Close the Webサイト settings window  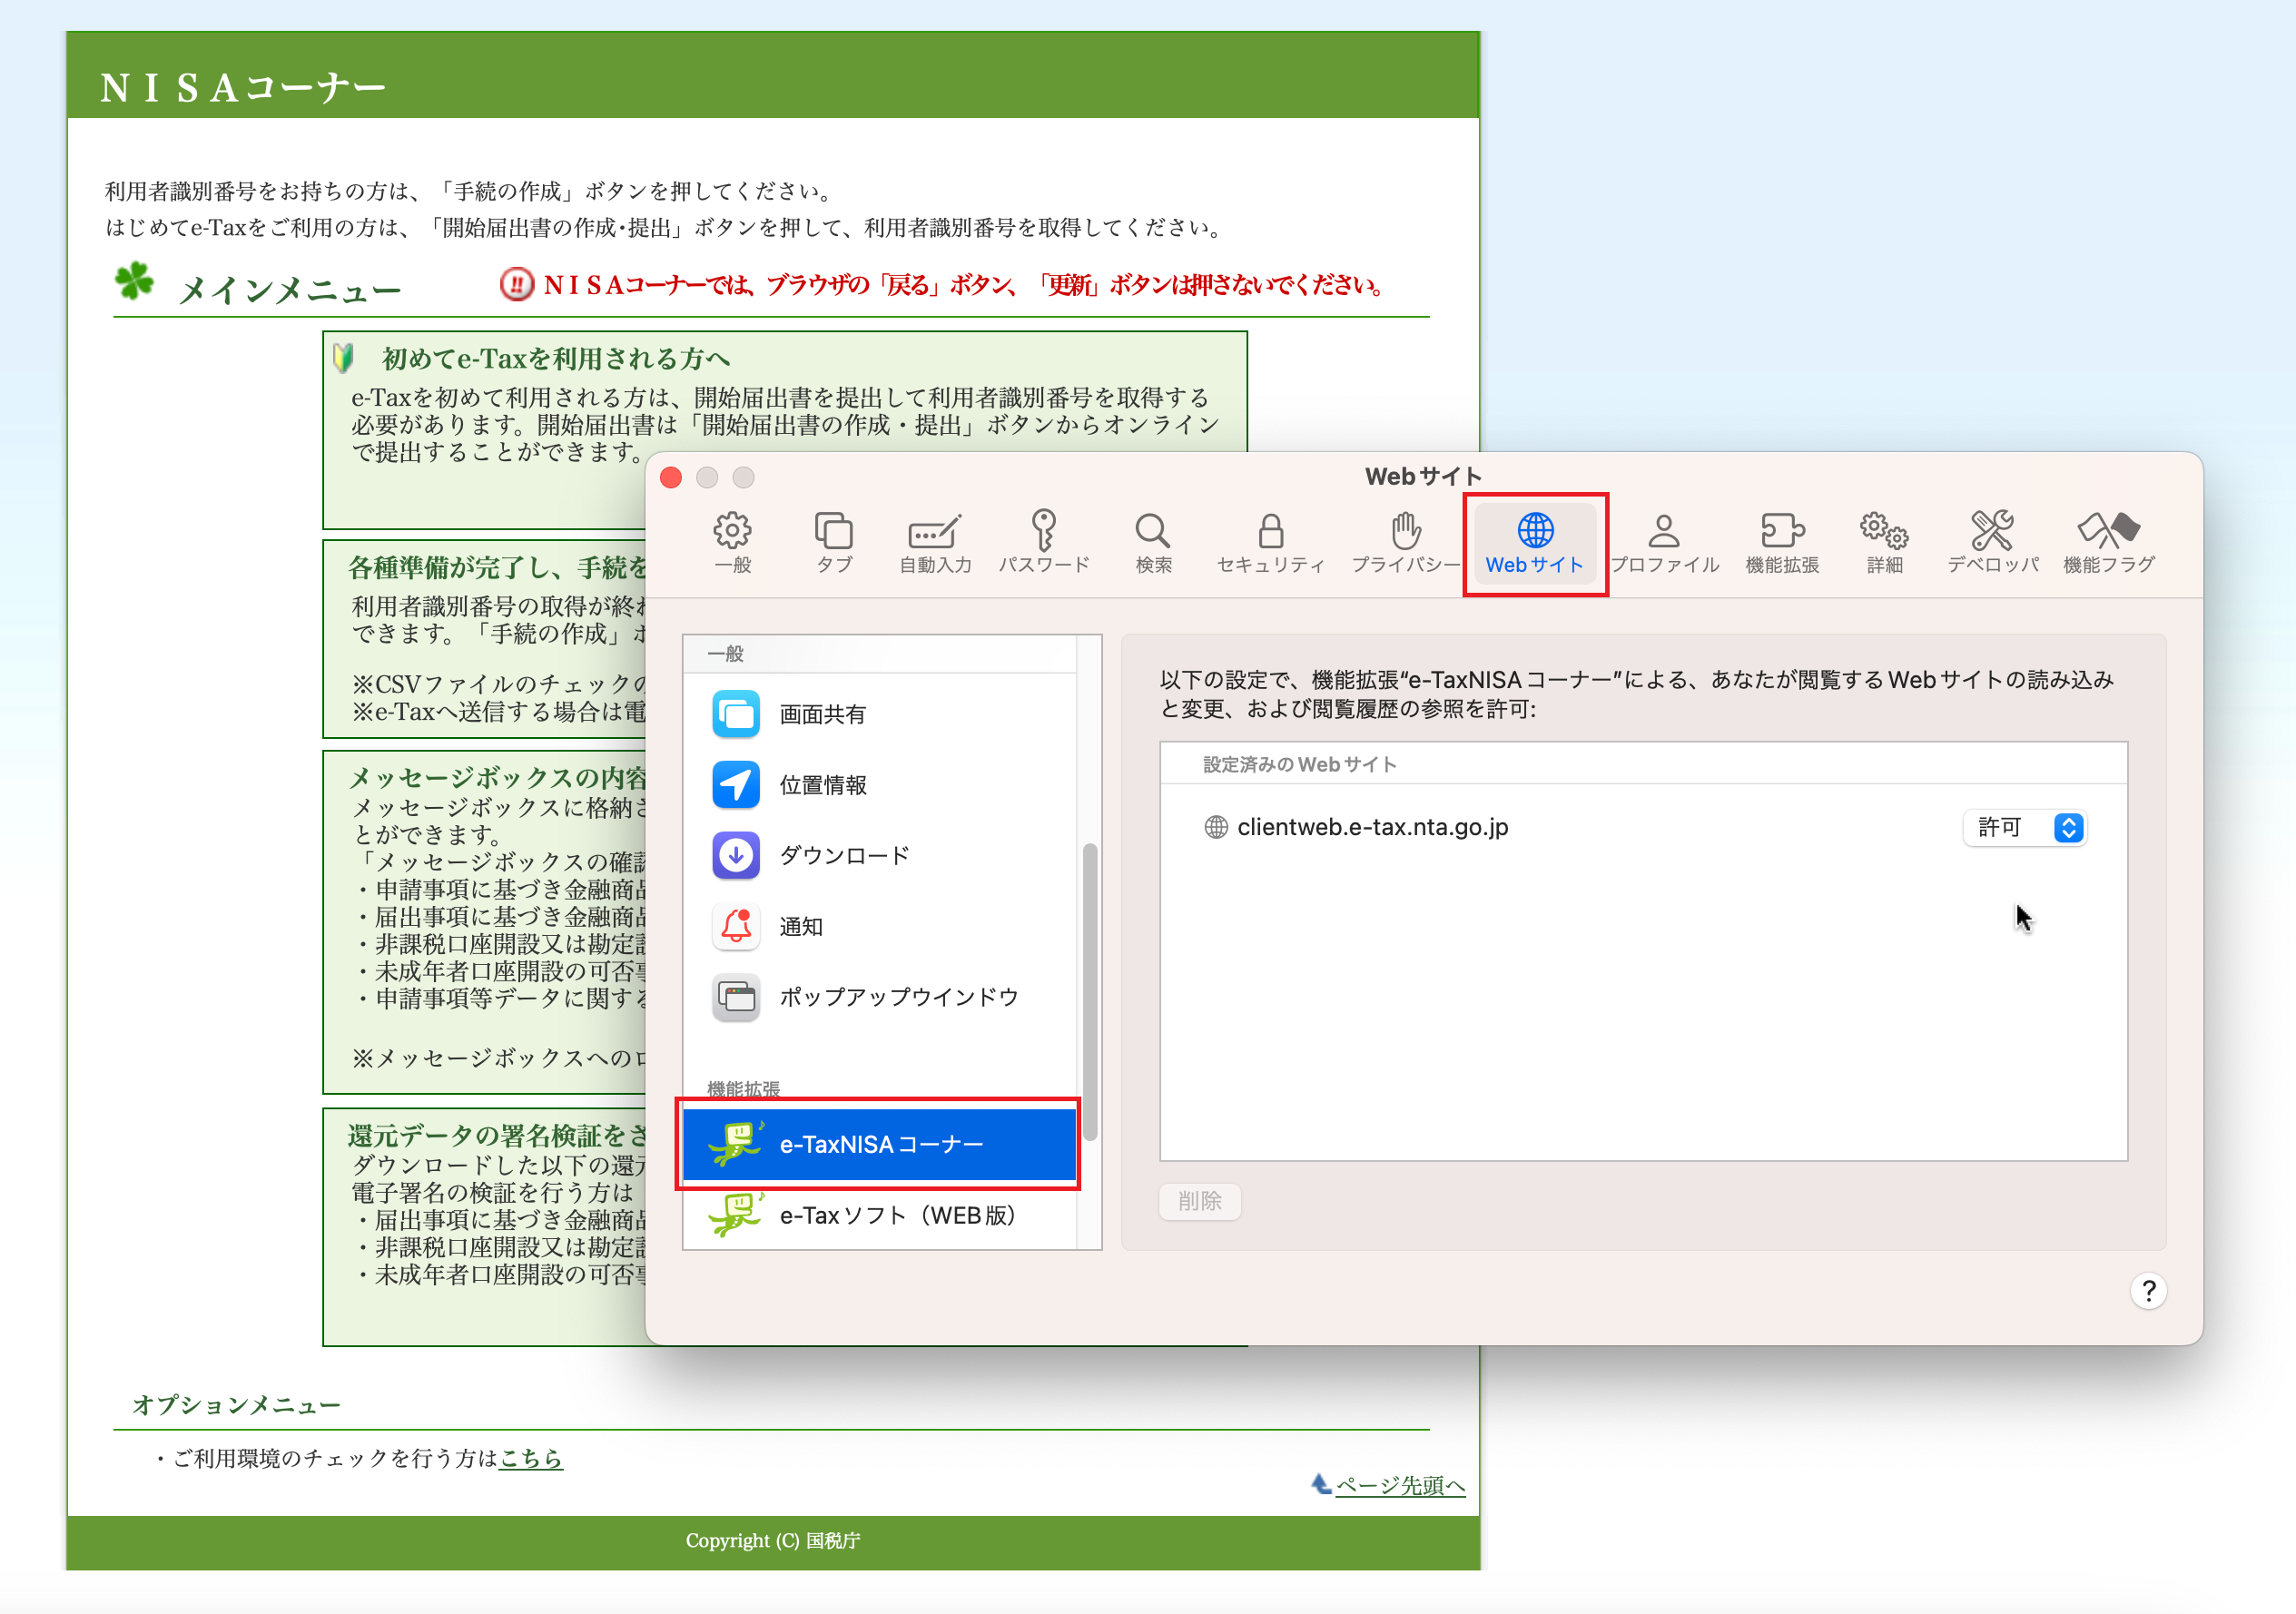[x=671, y=477]
